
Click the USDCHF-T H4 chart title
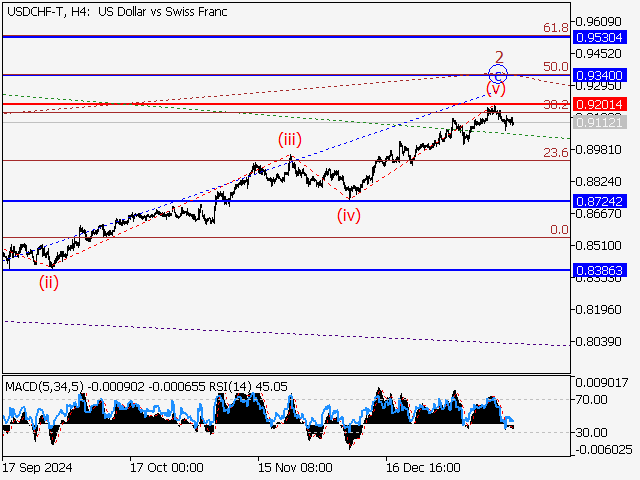click(116, 11)
